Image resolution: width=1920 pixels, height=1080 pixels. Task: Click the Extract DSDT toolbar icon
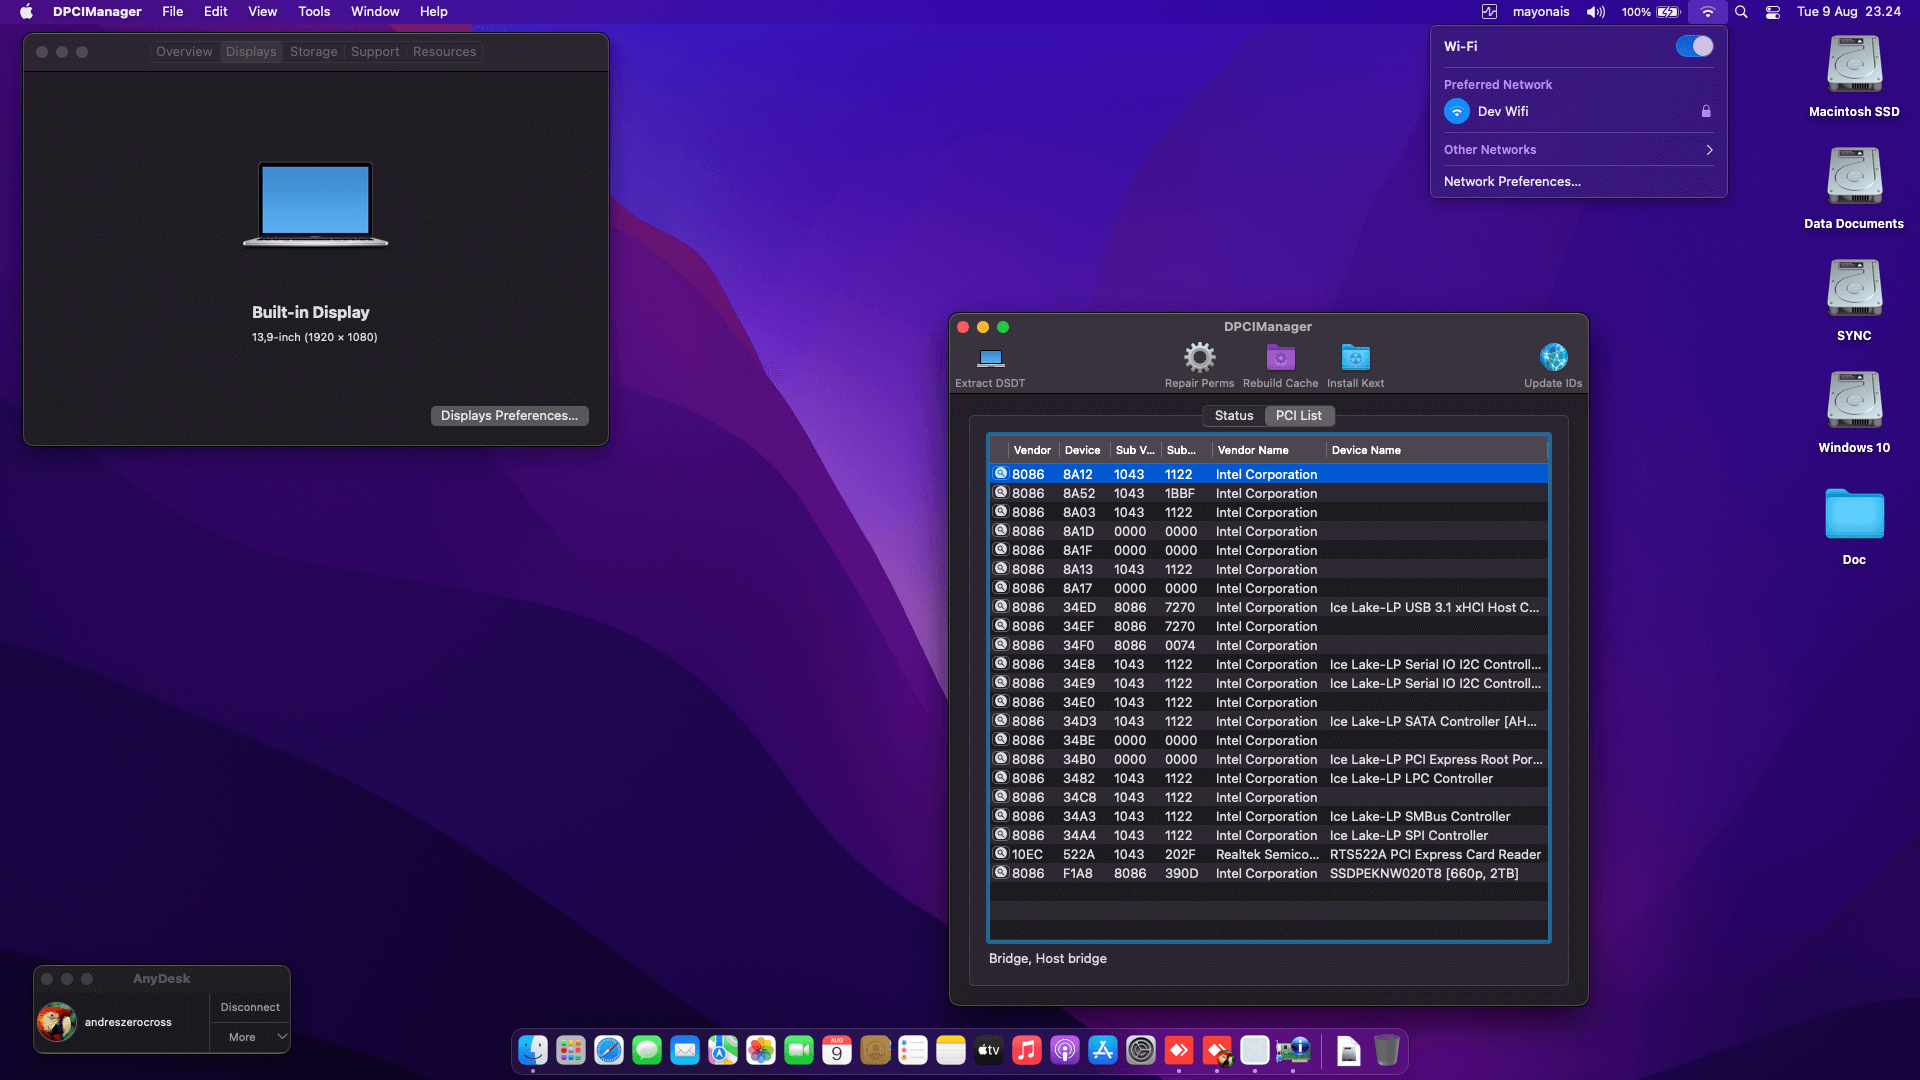pos(990,358)
